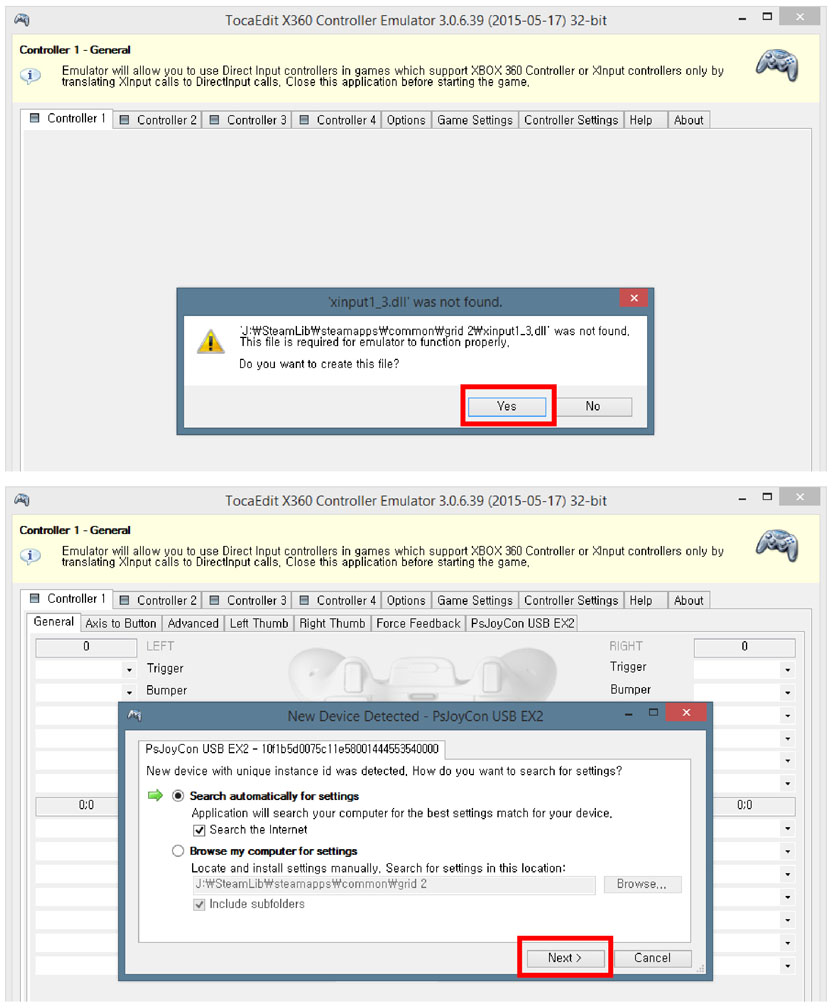Screen dimensions: 836x1008
Task: Maximize the New Device Detected dialog
Action: click(x=653, y=712)
